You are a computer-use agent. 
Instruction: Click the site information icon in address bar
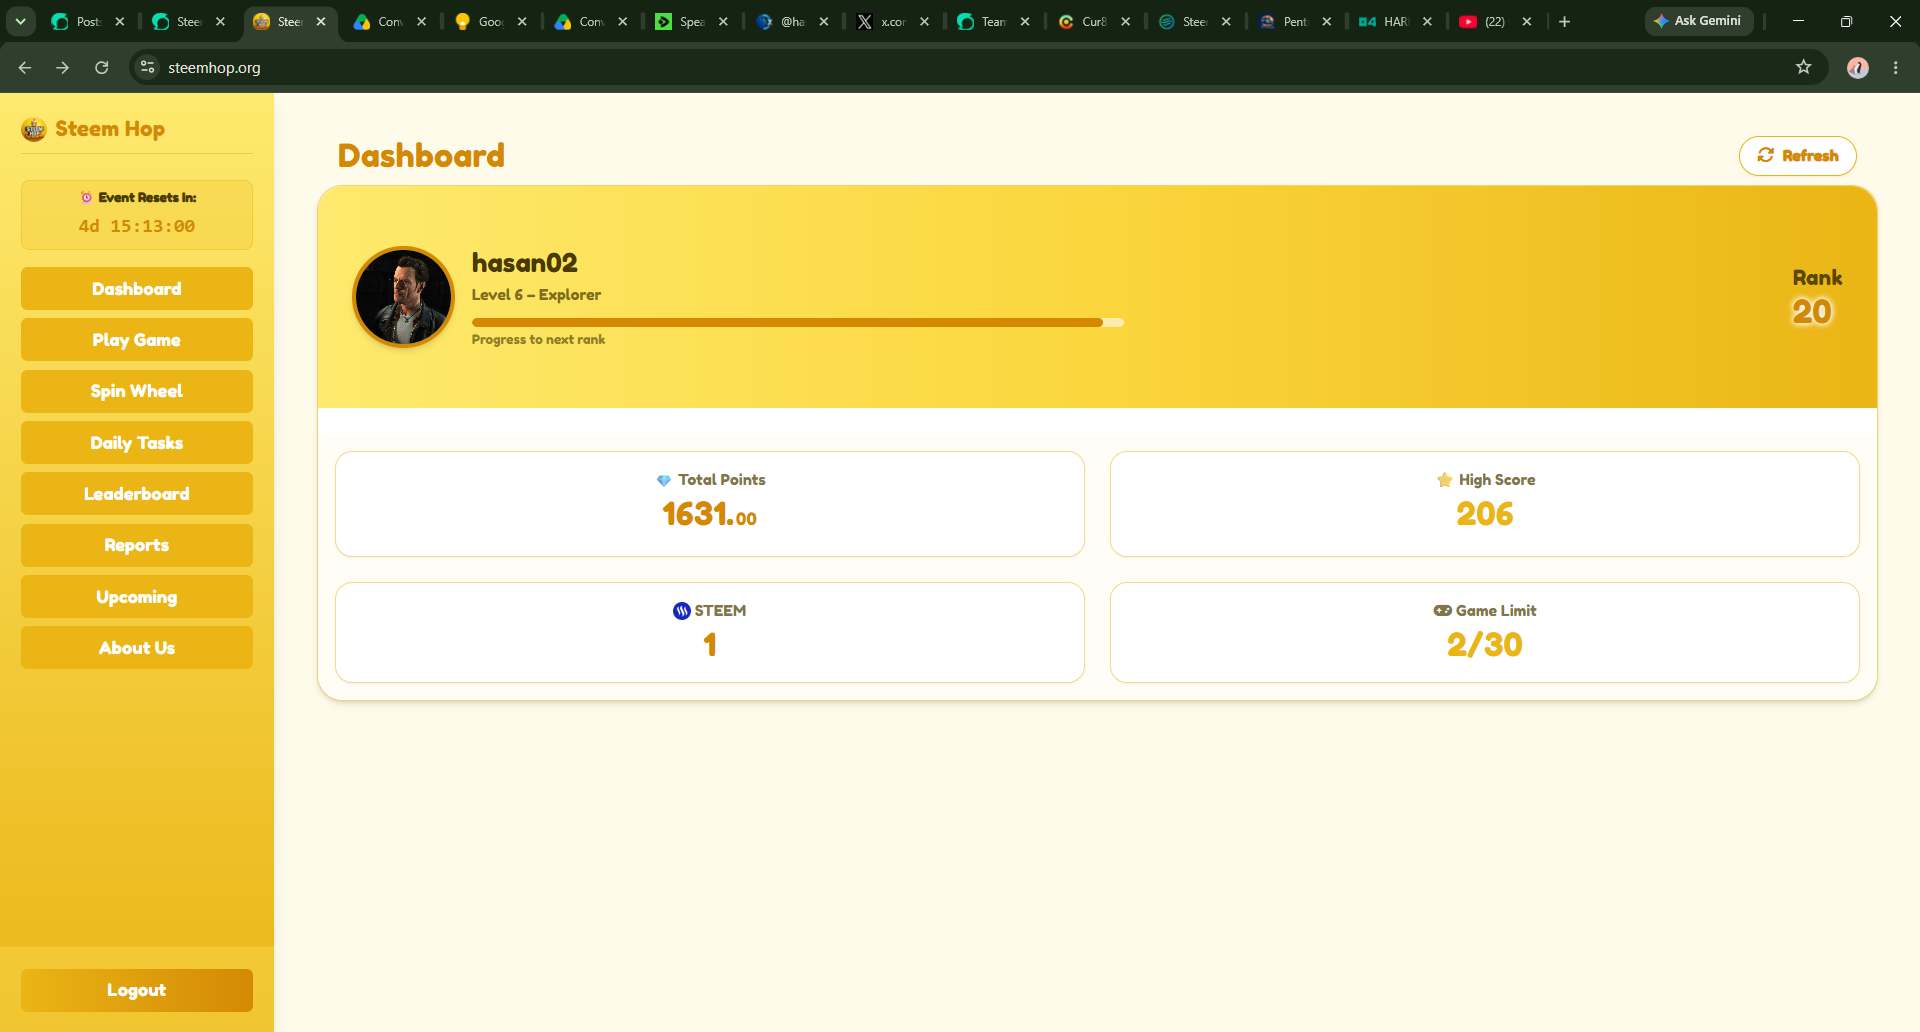coord(148,67)
